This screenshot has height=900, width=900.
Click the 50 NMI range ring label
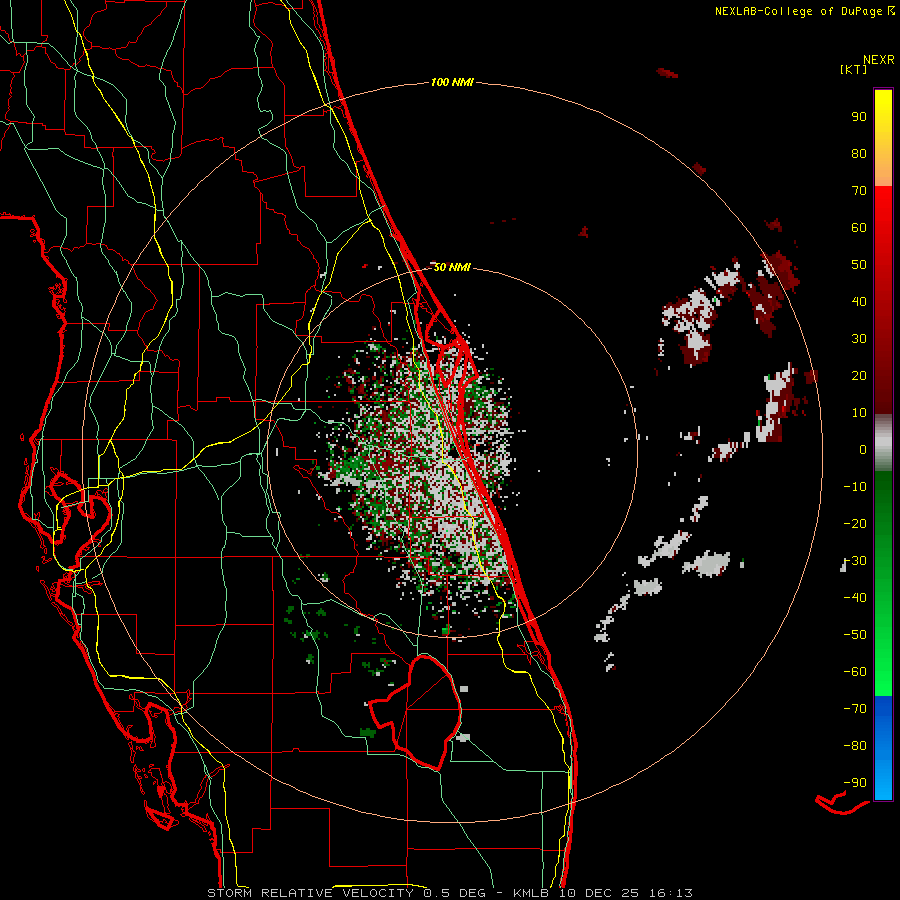[x=452, y=267]
